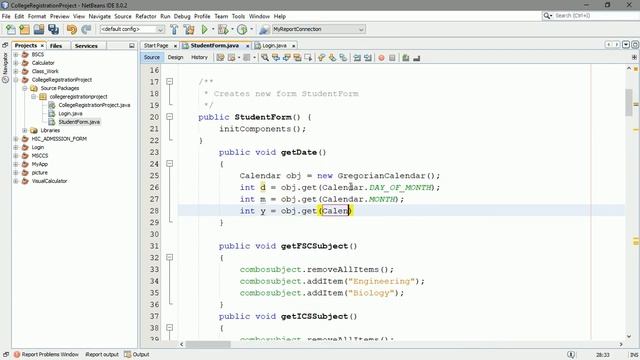
Task: Click the Profile Project toolbar icon
Action: point(242,29)
